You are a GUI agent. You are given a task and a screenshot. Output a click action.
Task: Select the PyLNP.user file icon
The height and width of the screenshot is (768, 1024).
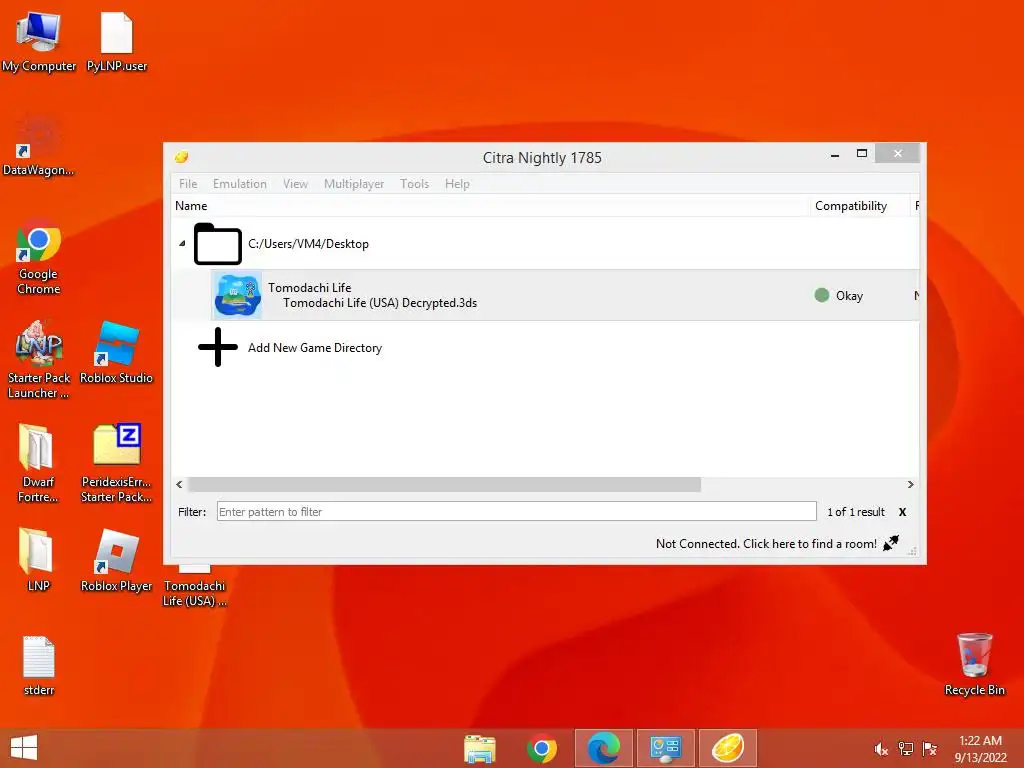(117, 42)
